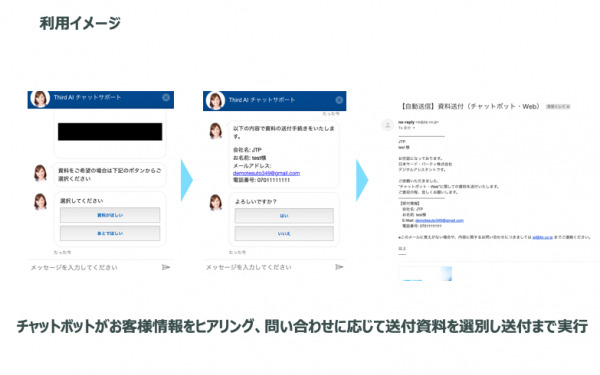600x375 pixels.
Task: Click avatar beside よろしいですか？ message
Action: tap(215, 202)
